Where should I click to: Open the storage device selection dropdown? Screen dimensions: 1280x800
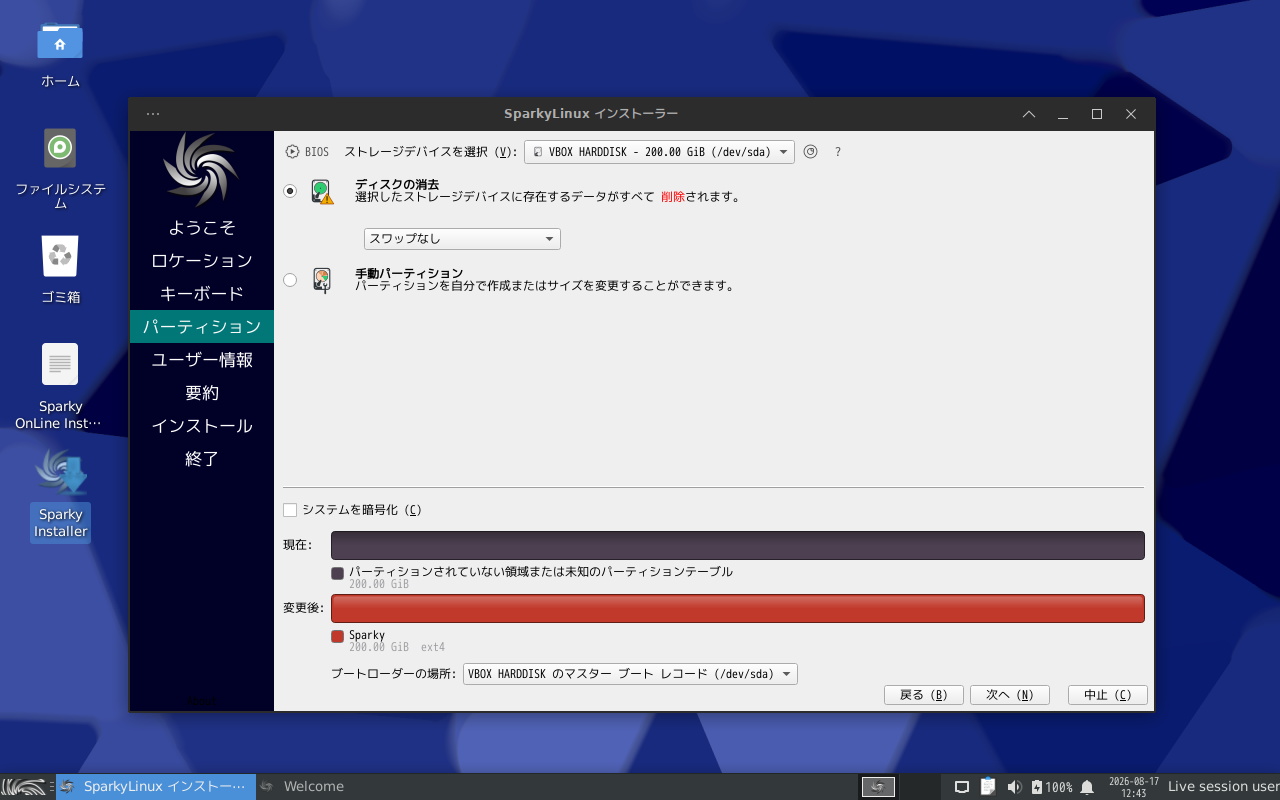pos(659,152)
